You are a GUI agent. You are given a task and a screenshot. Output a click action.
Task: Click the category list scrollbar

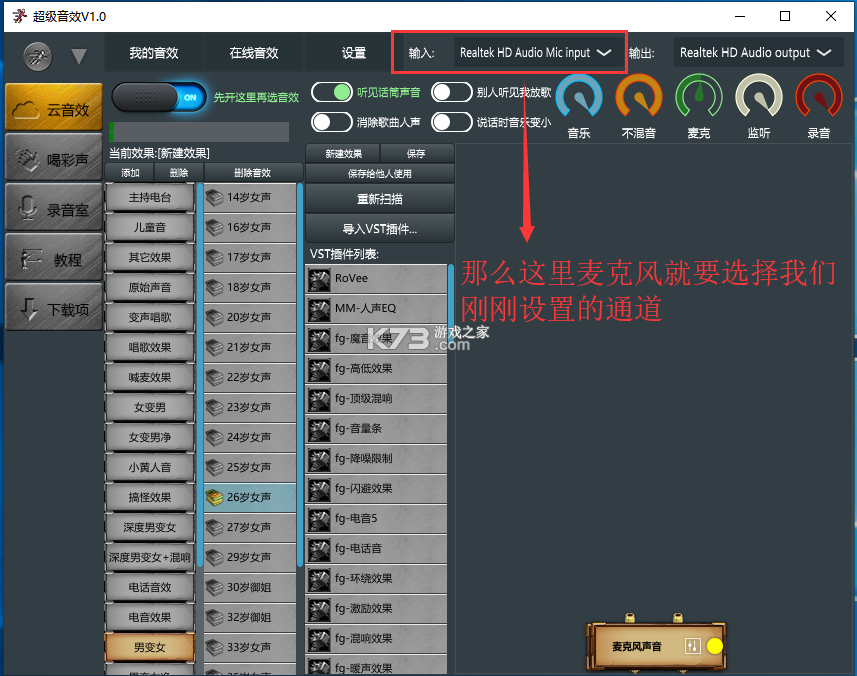tap(200, 375)
